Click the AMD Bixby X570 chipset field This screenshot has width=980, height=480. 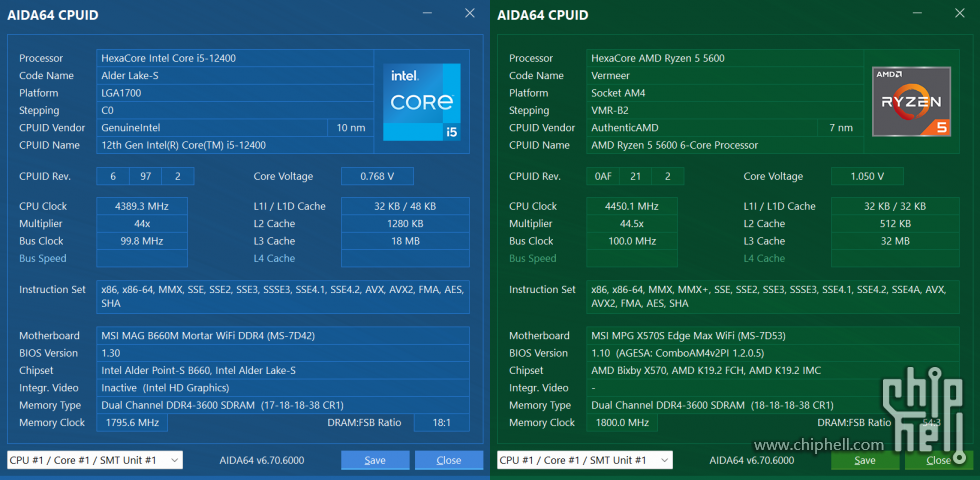(773, 371)
